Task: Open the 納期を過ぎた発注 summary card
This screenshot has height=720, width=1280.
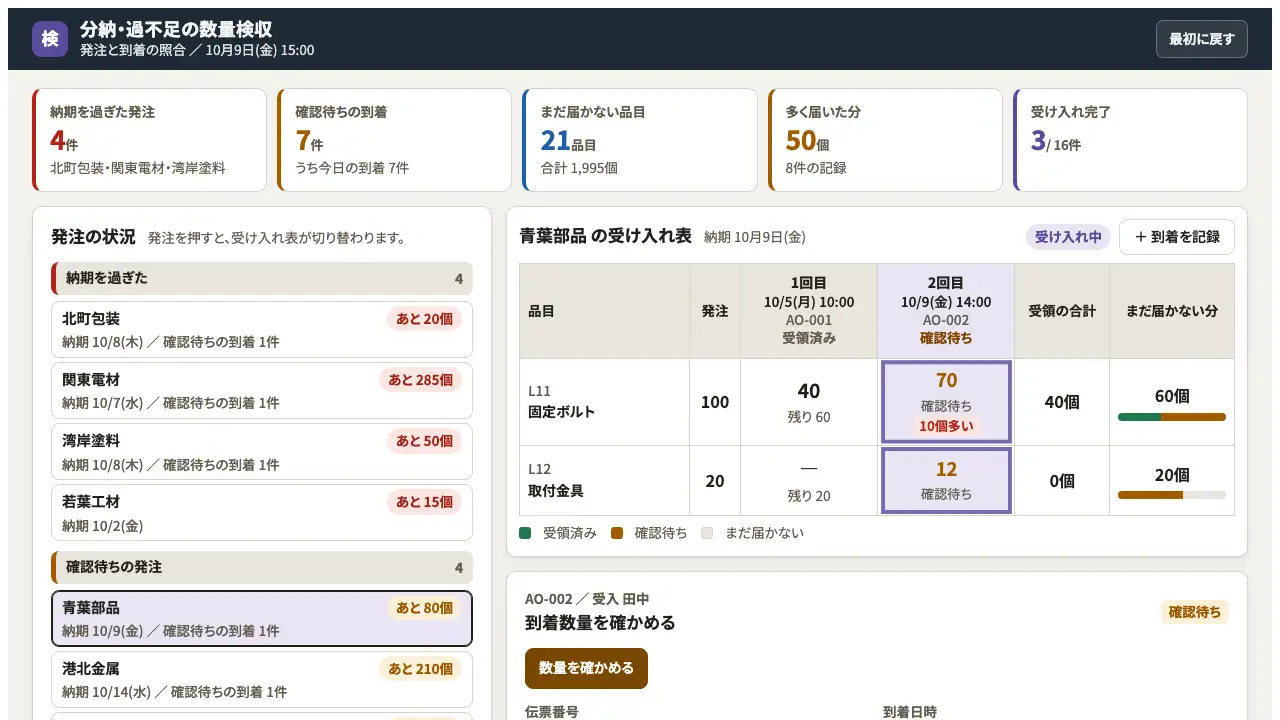Action: tap(150, 140)
